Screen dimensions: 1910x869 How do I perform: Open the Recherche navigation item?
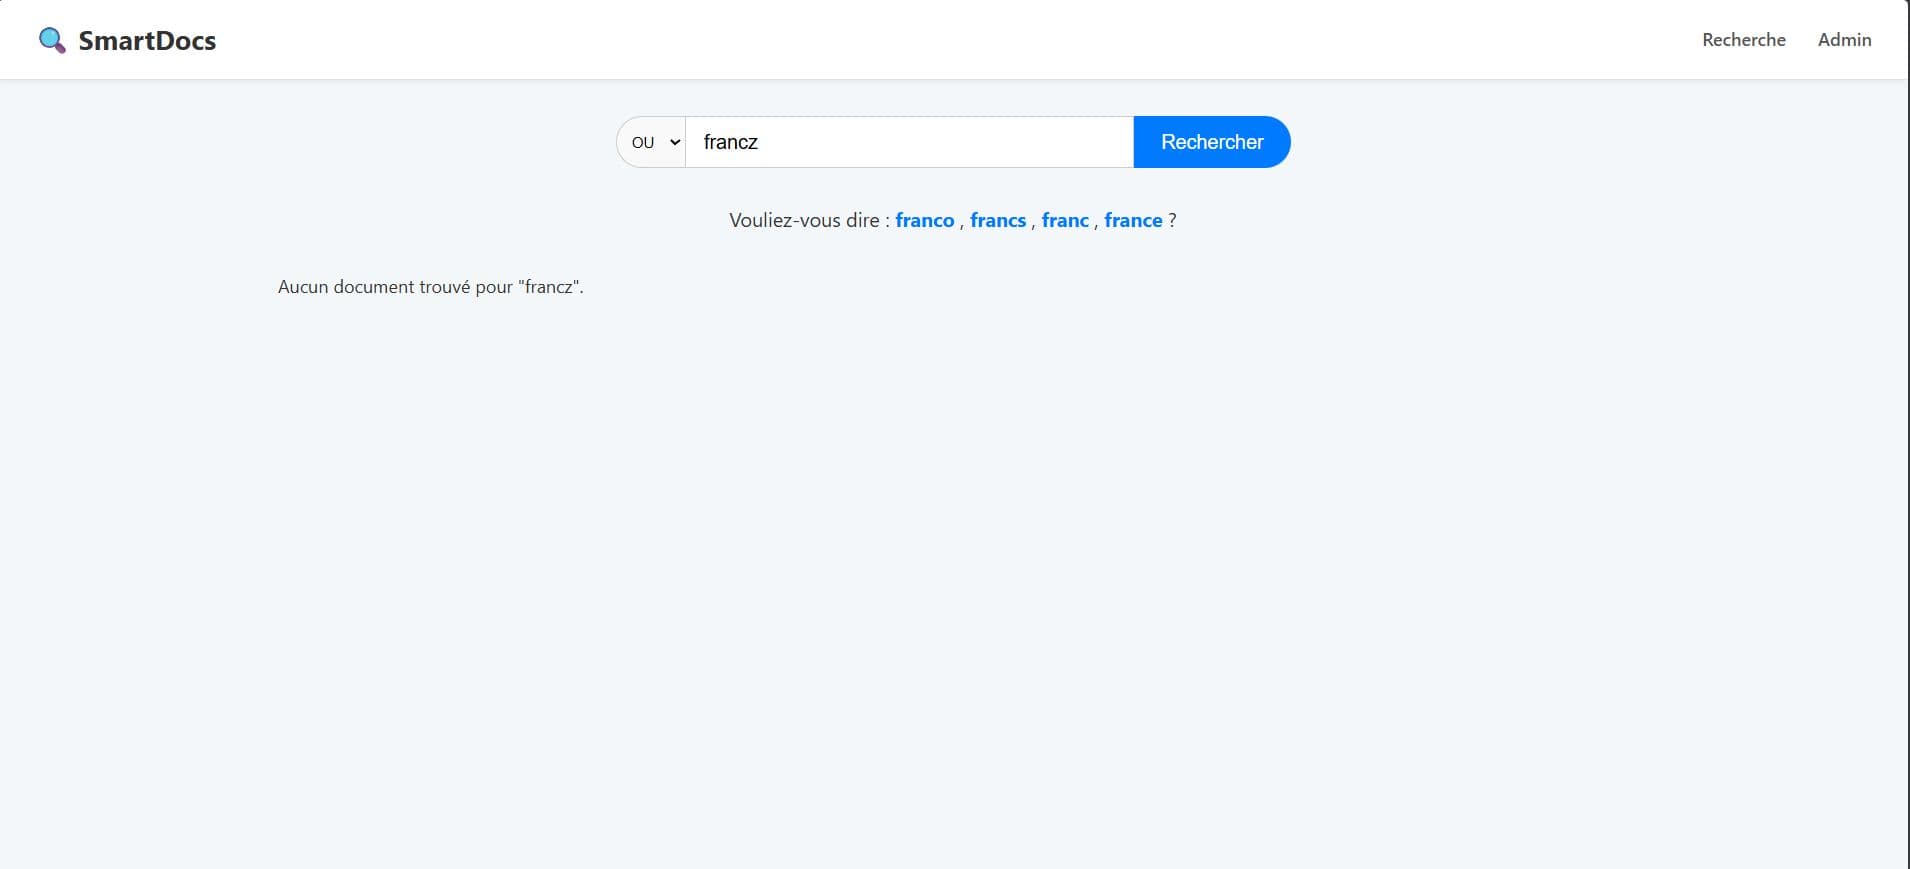pos(1743,40)
